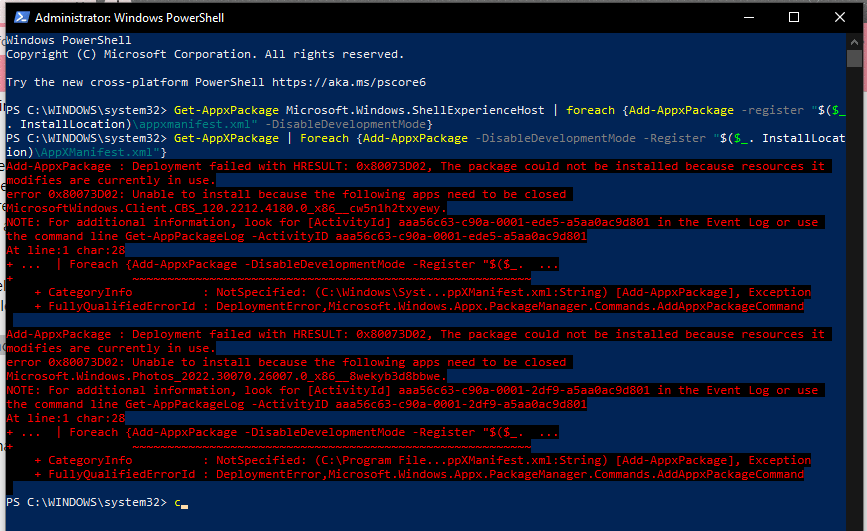Click the '\AppXManifest.xml"}' text
867x531 pixels.
(x=100, y=152)
